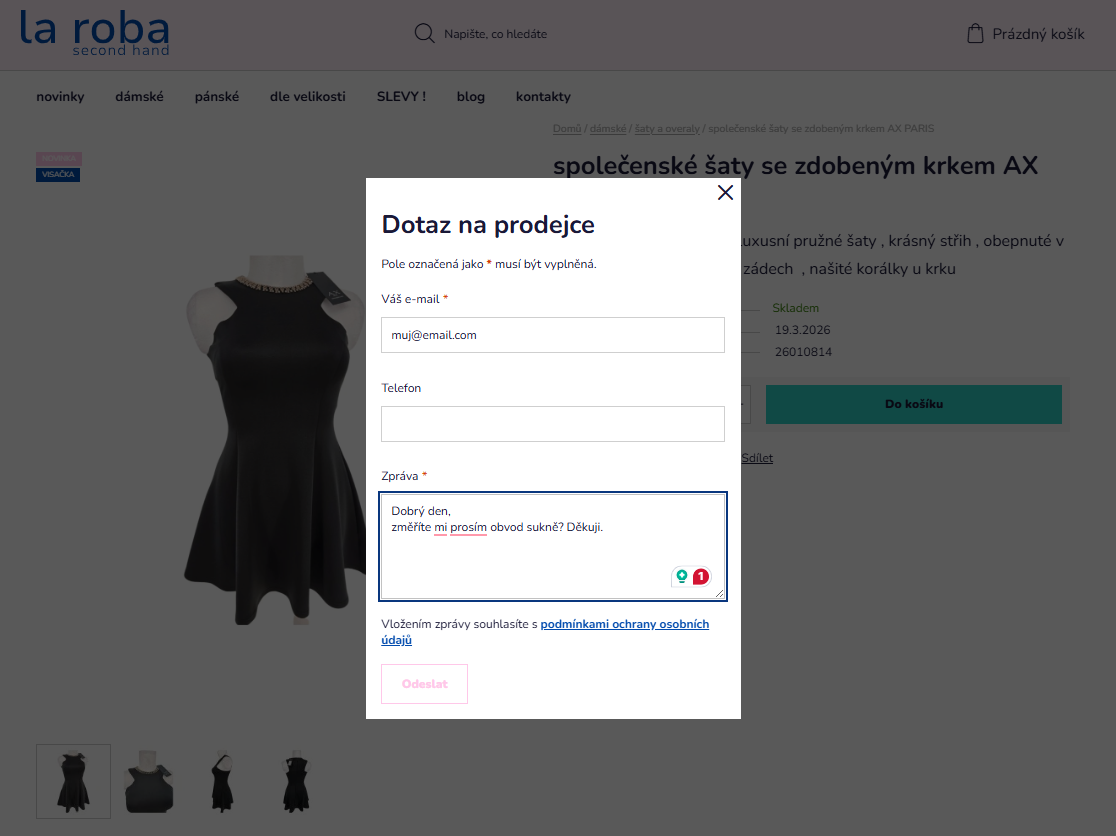Go to homepage via la roba logo

pyautogui.click(x=94, y=34)
